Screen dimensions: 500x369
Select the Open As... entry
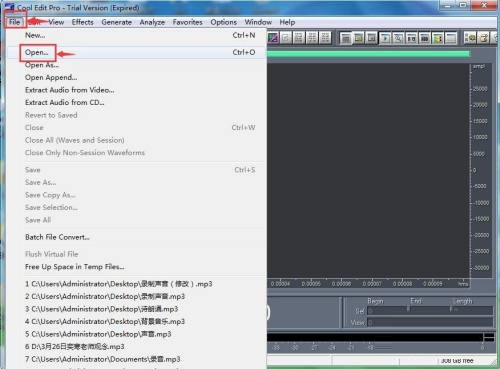click(137, 65)
